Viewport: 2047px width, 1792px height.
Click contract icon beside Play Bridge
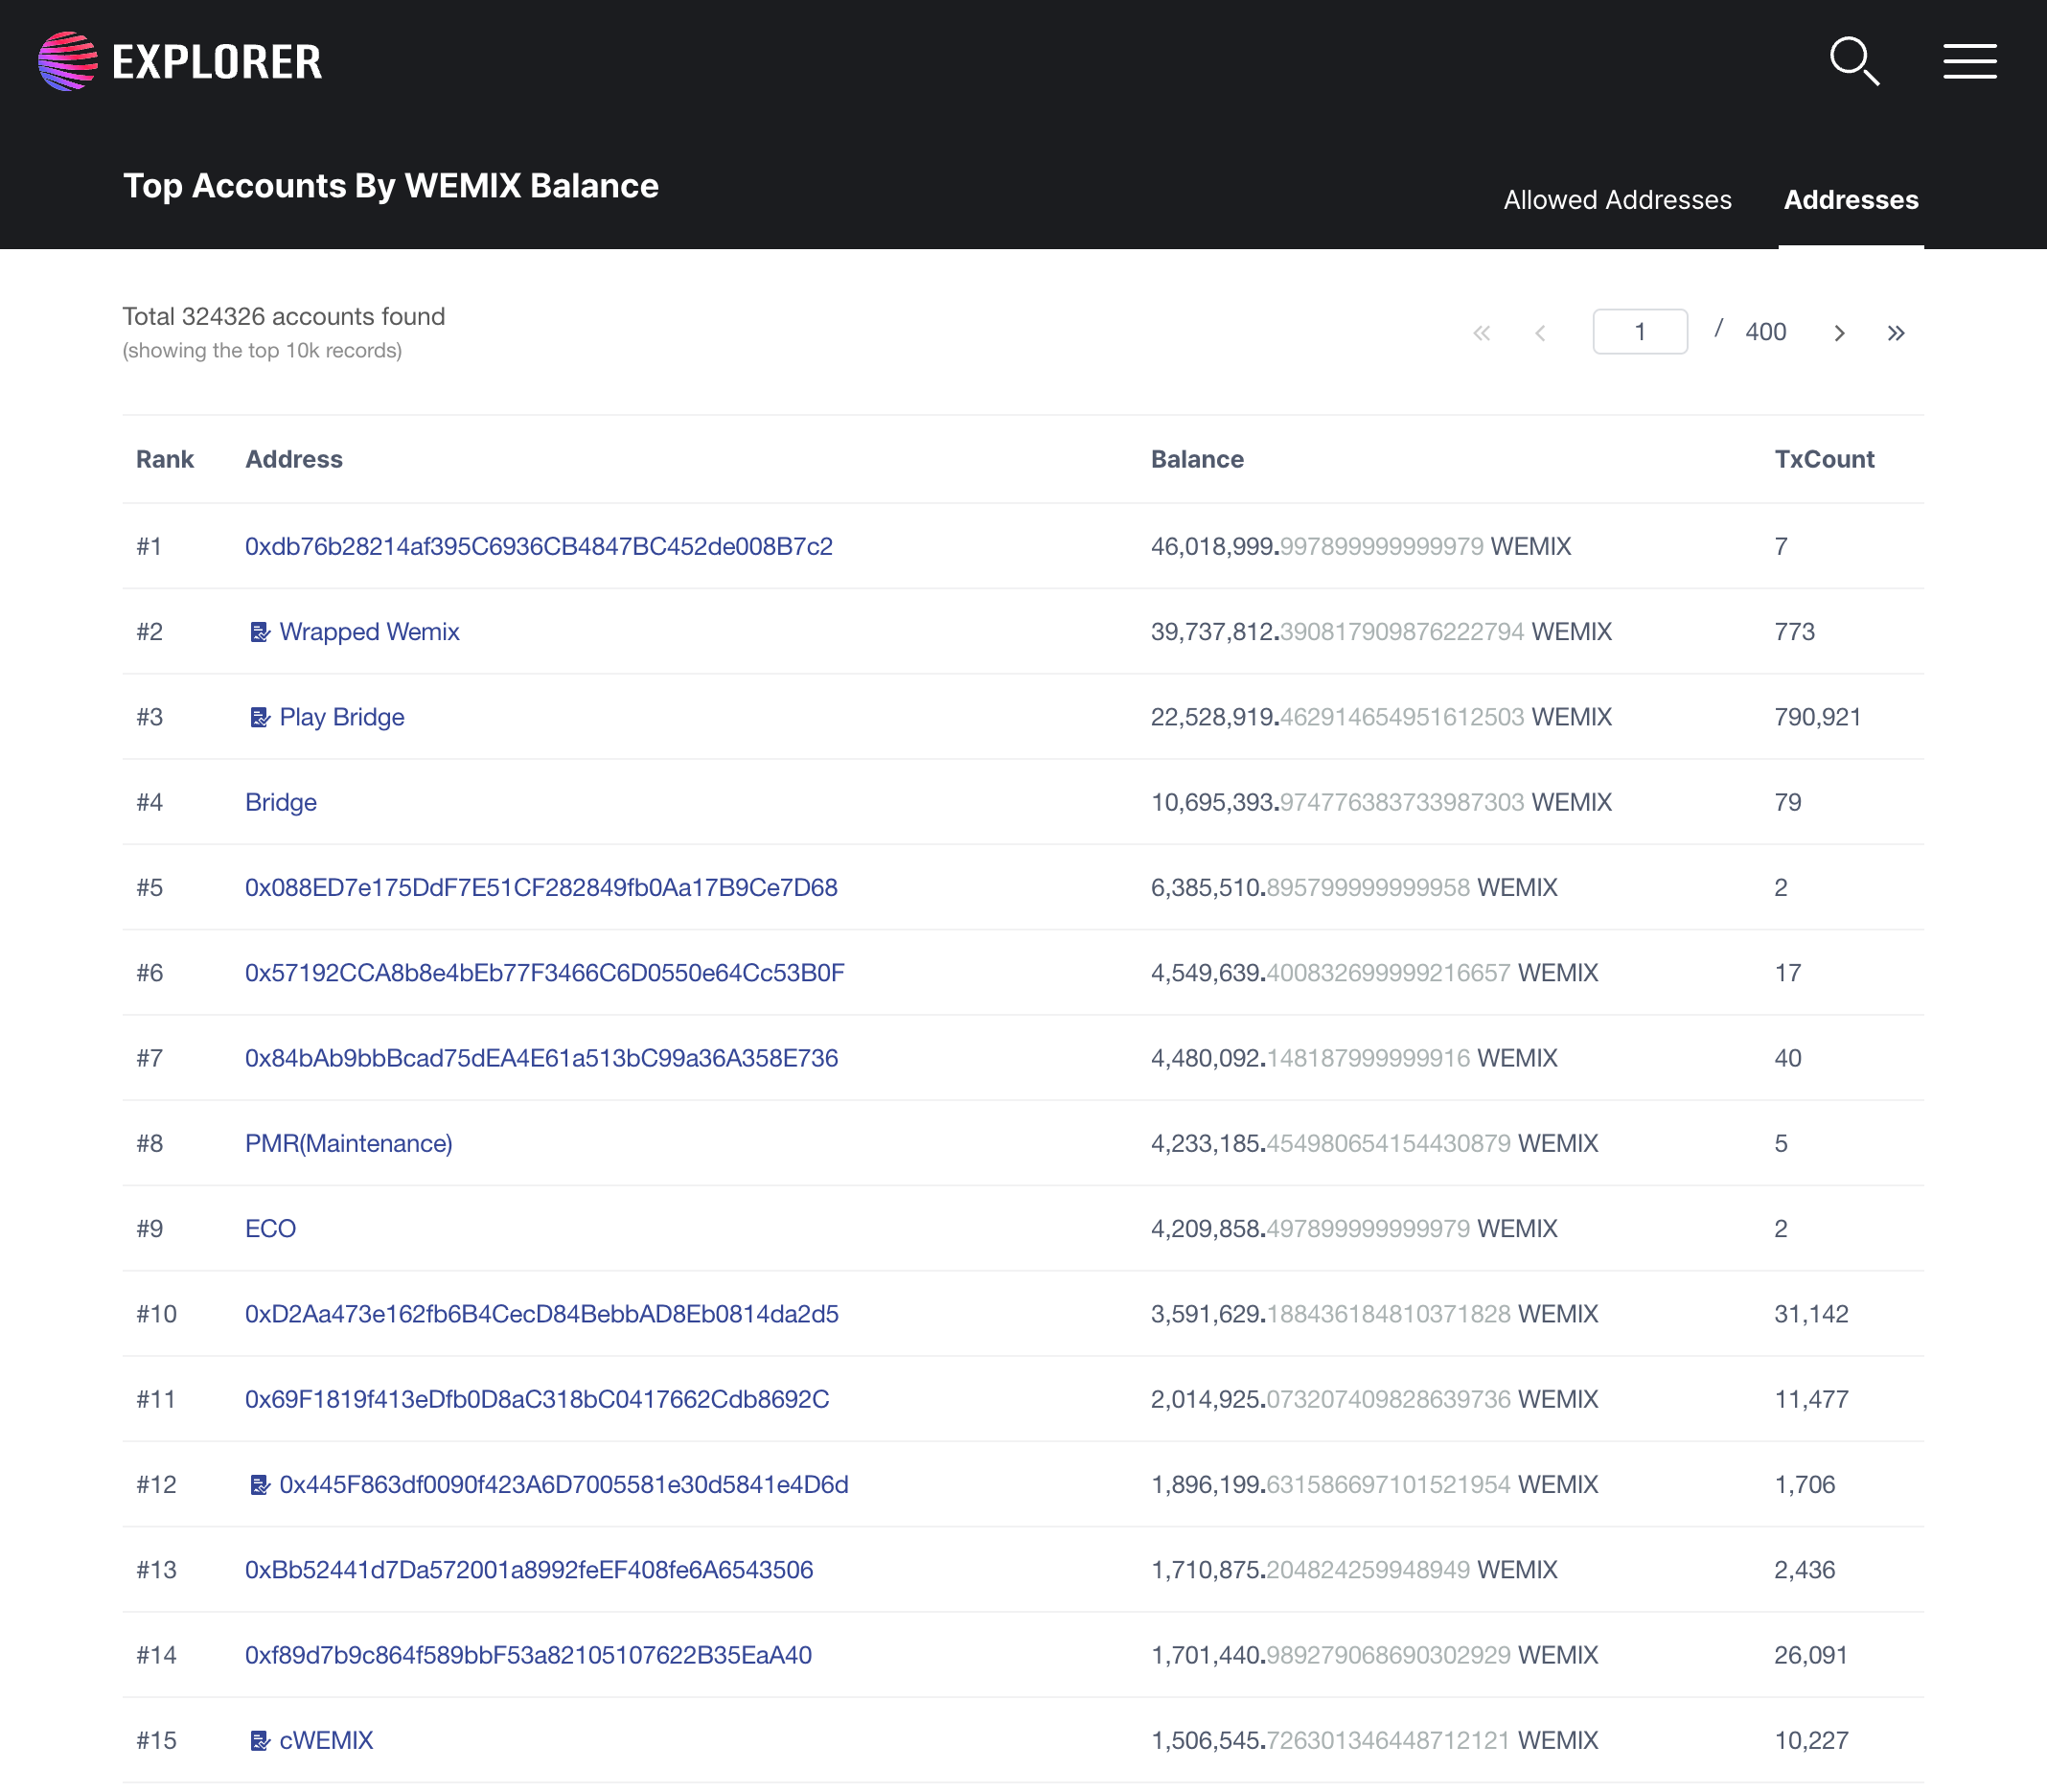(x=259, y=717)
